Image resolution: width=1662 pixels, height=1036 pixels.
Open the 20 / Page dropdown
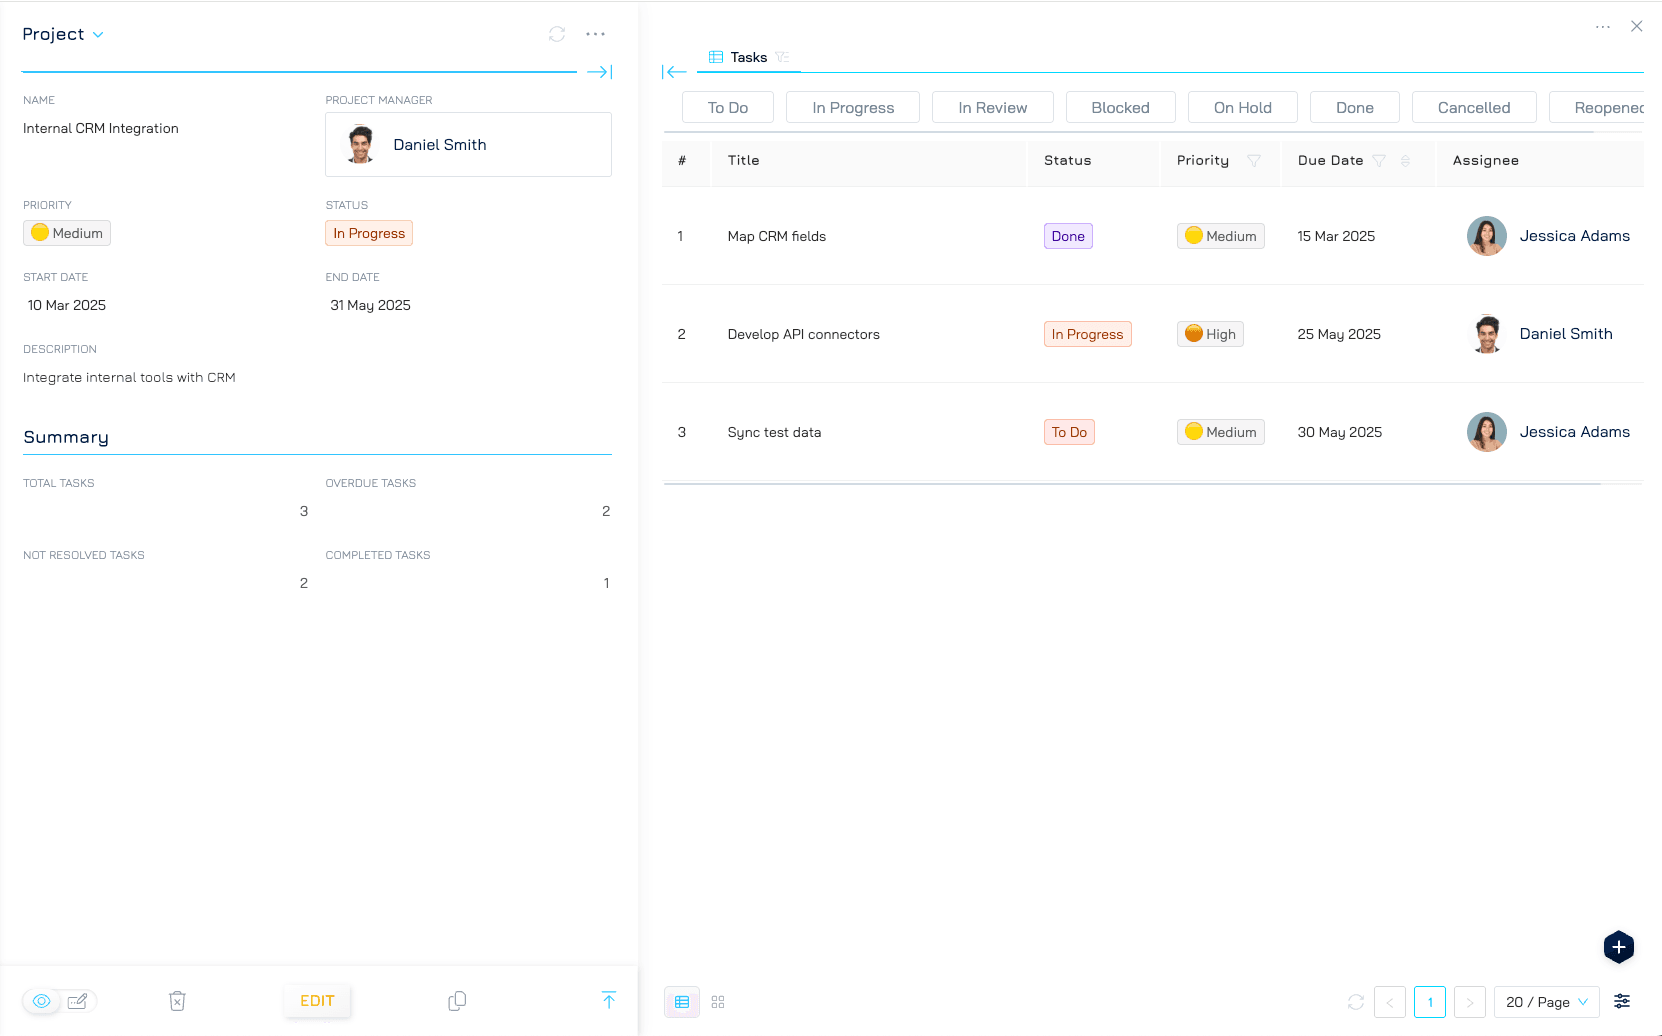click(x=1546, y=1002)
